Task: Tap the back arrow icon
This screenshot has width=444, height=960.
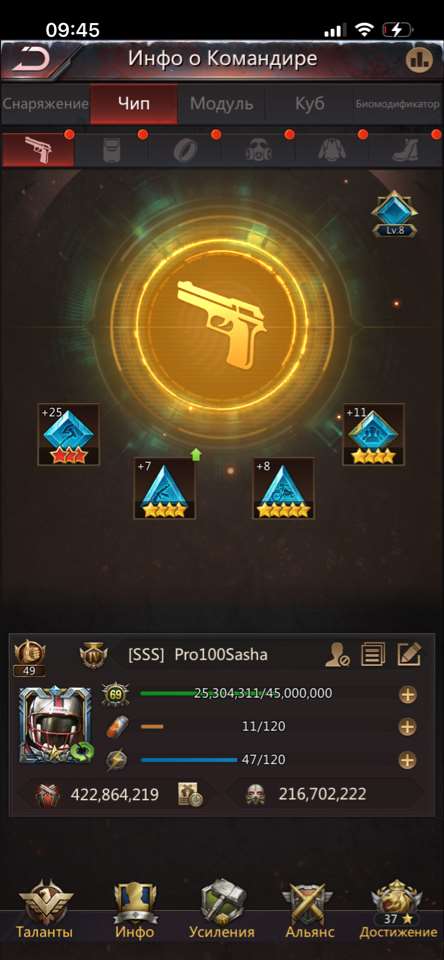Action: click(31, 59)
